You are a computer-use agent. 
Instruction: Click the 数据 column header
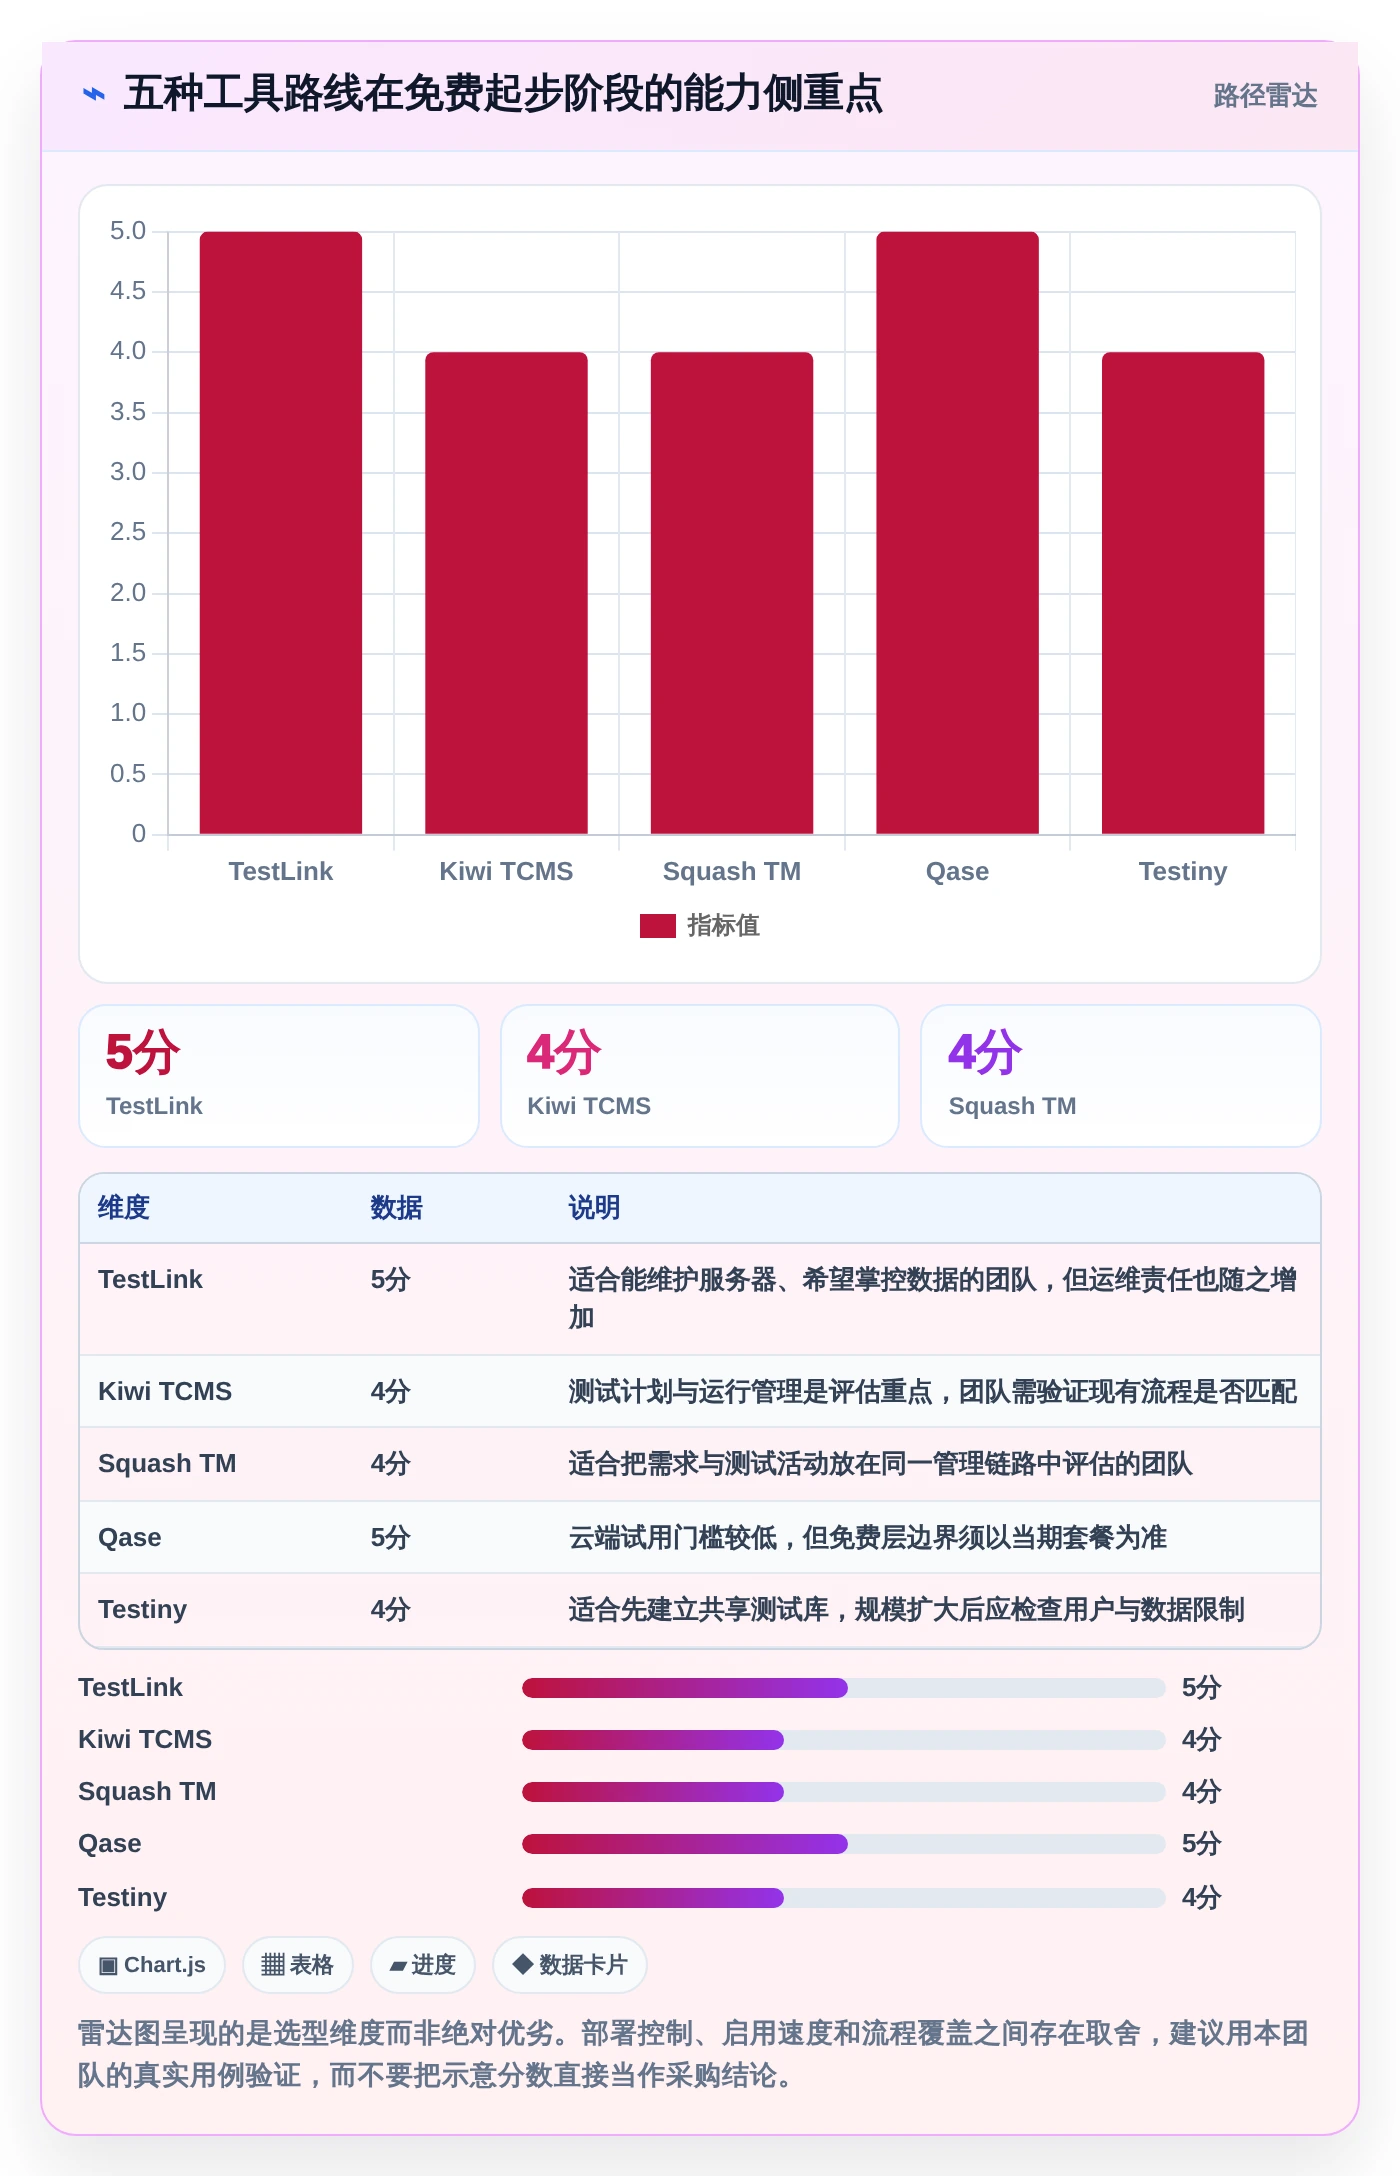[396, 1208]
